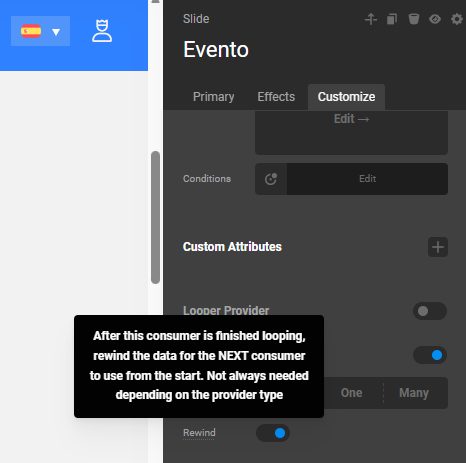466x463 pixels.
Task: Enable the Looper Provider toggle
Action: click(430, 311)
